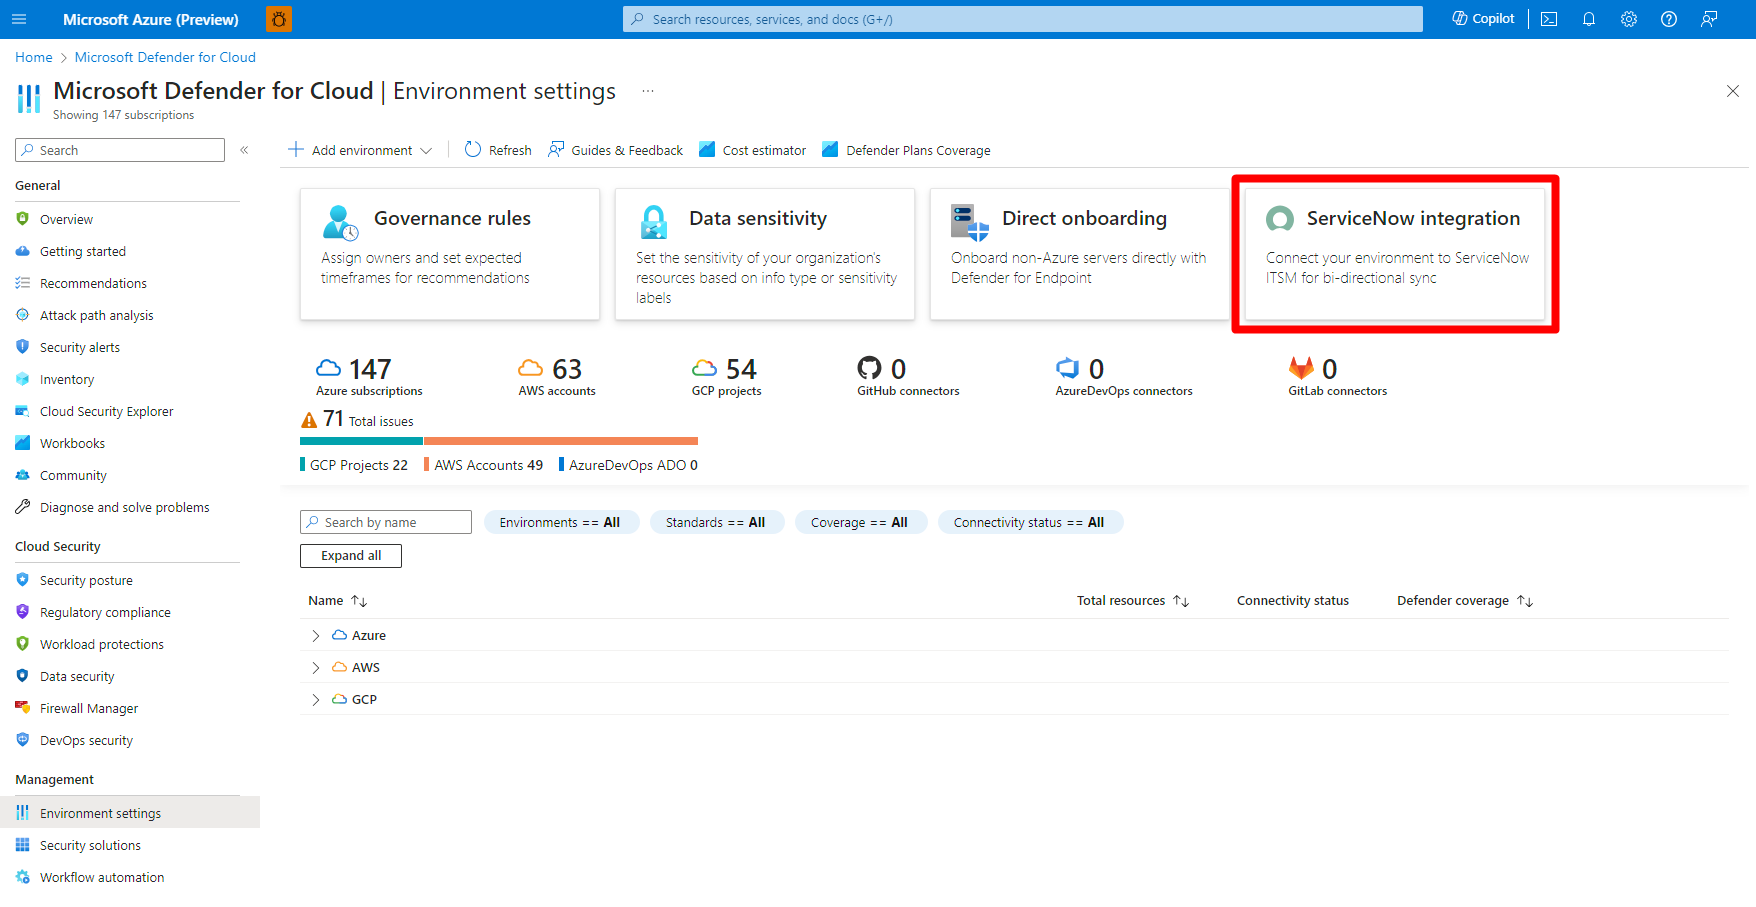Open the ellipsis more options beside page title
The width and height of the screenshot is (1756, 907).
[x=648, y=91]
